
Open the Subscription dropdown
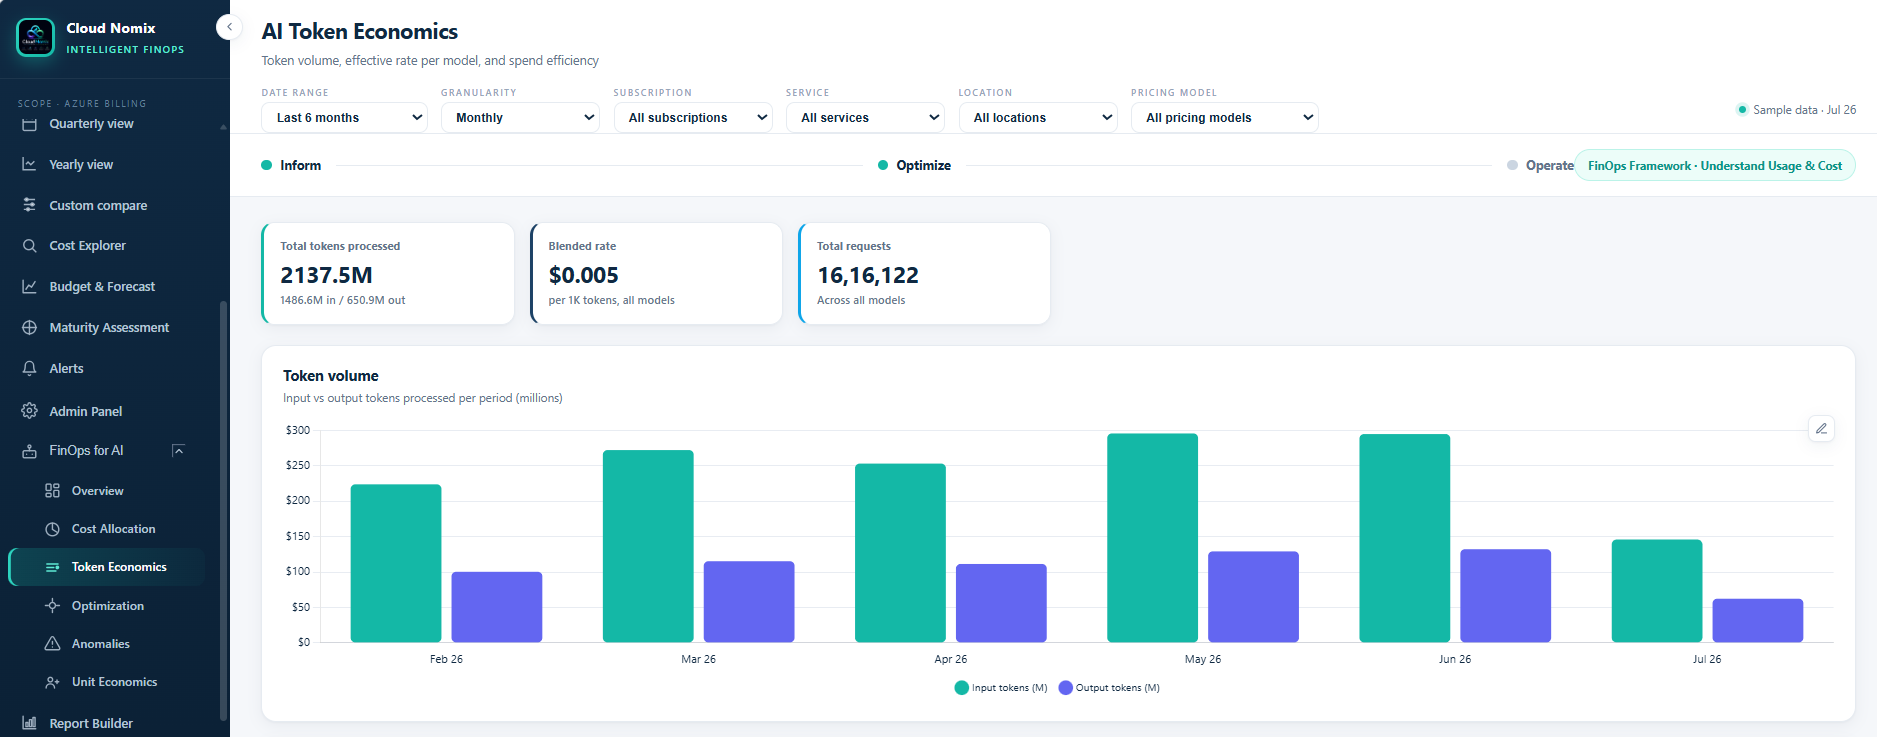click(x=693, y=117)
